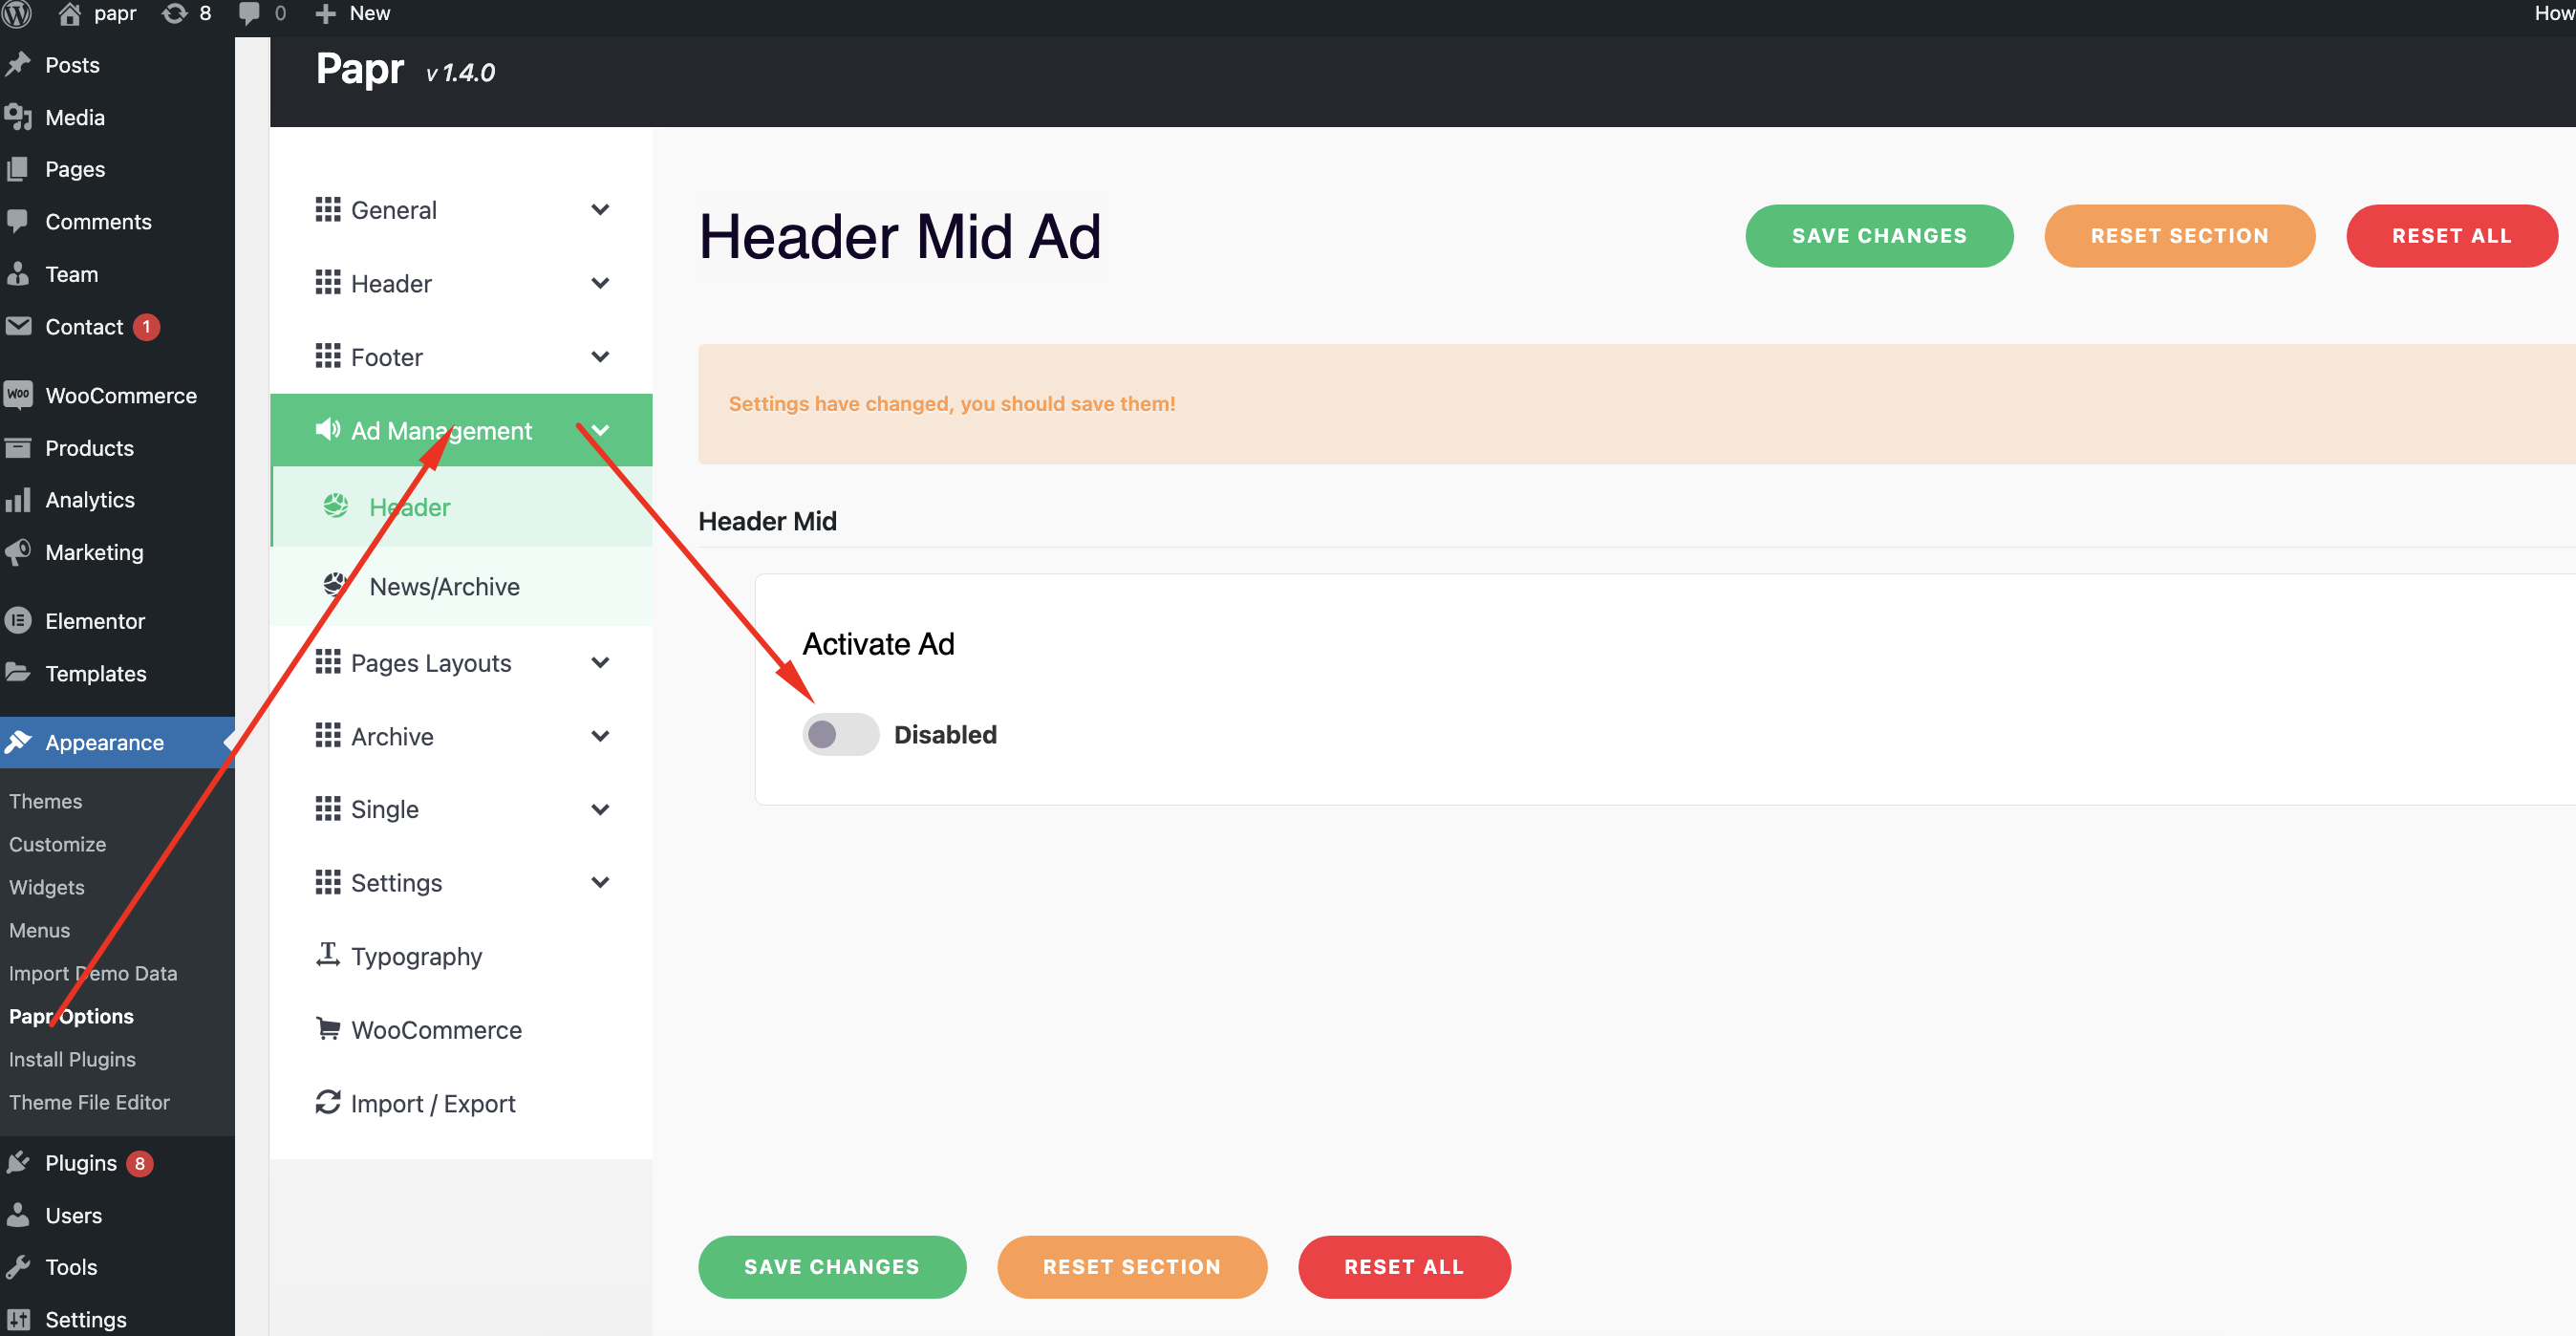2576x1336 pixels.
Task: Collapse the Ad Management chevron
Action: (x=600, y=430)
